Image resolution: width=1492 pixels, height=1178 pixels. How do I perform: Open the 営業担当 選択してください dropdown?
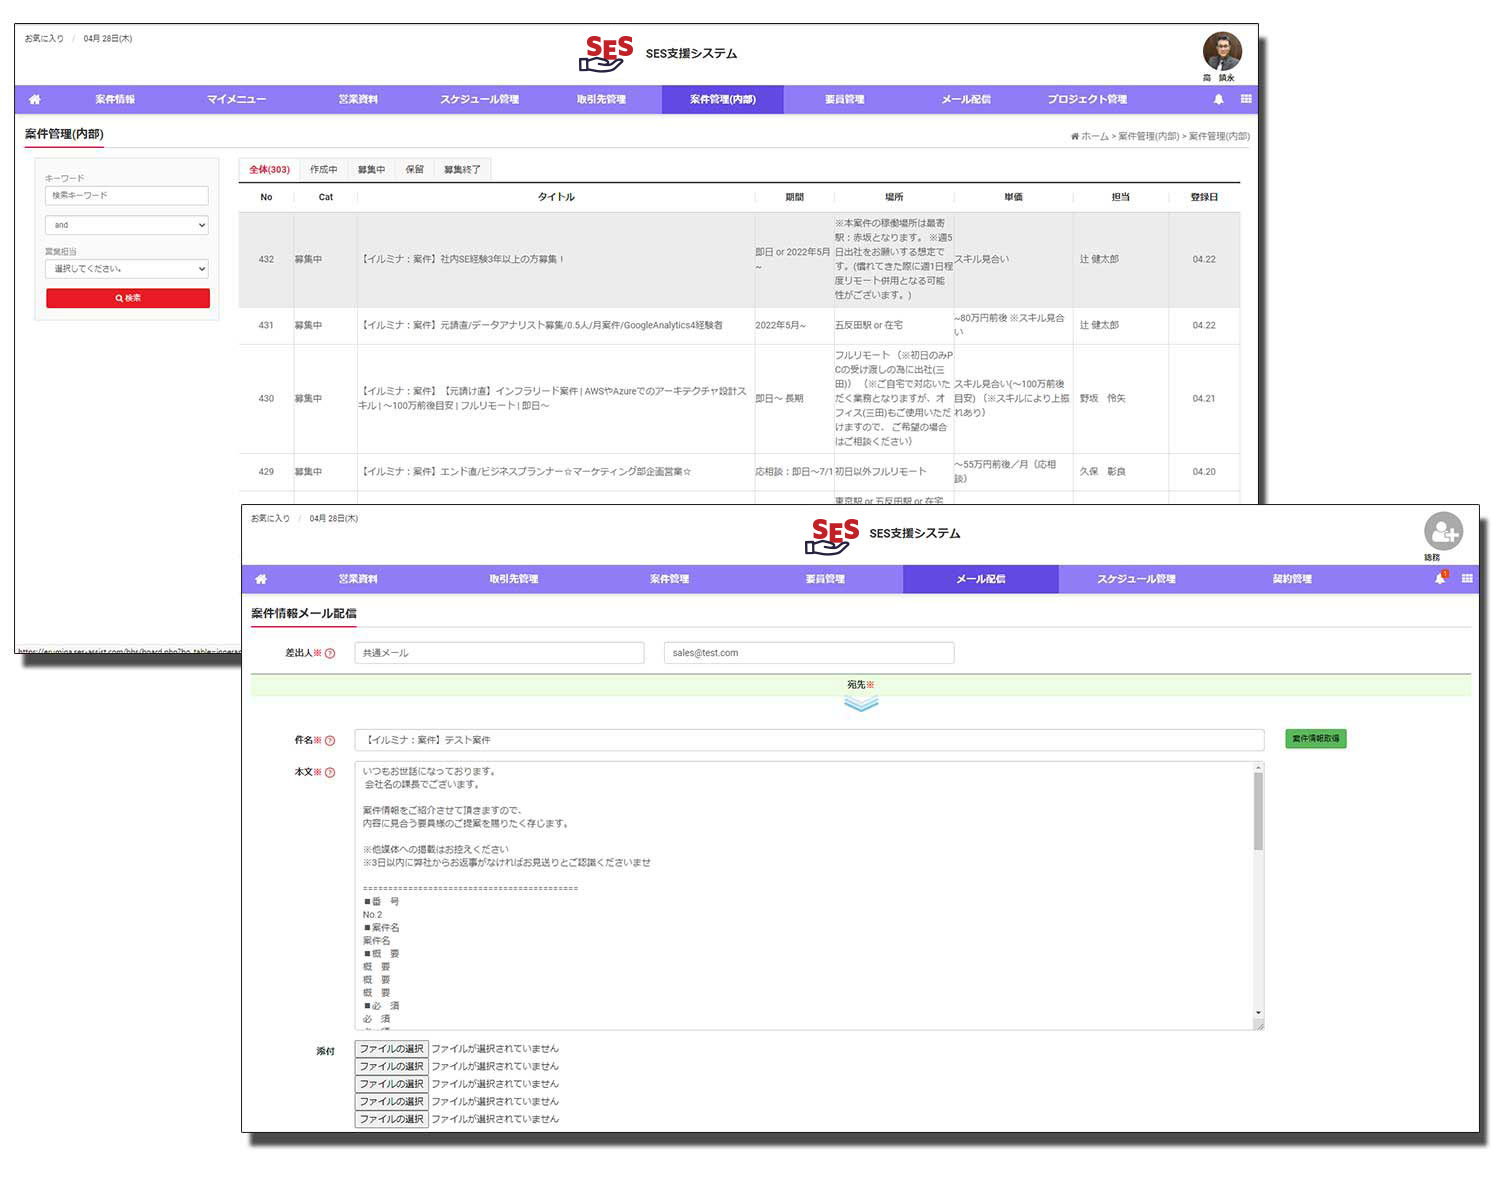click(x=127, y=269)
